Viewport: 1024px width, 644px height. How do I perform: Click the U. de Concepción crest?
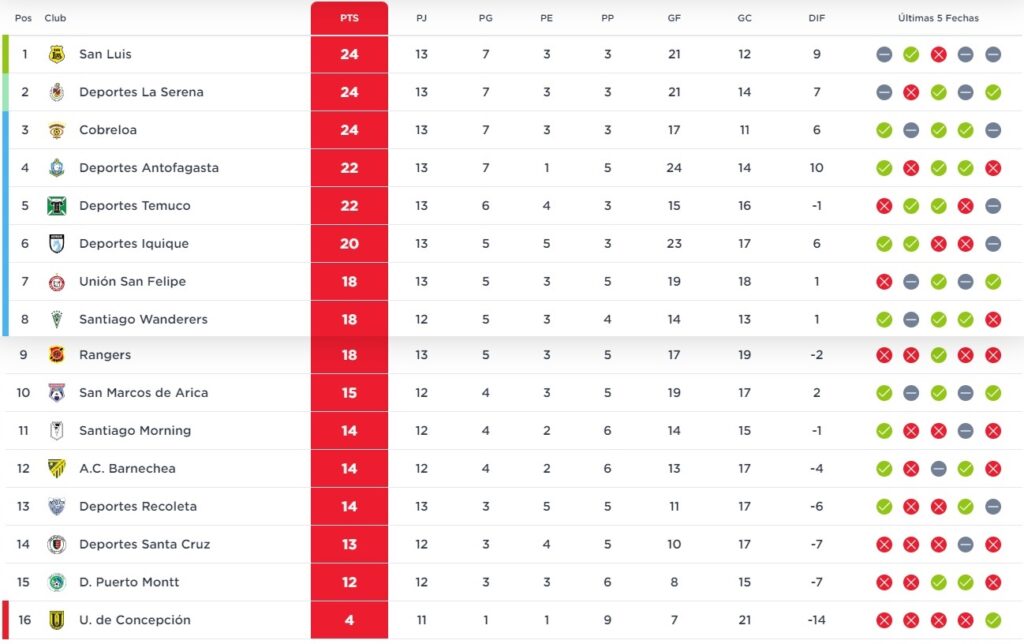point(56,620)
